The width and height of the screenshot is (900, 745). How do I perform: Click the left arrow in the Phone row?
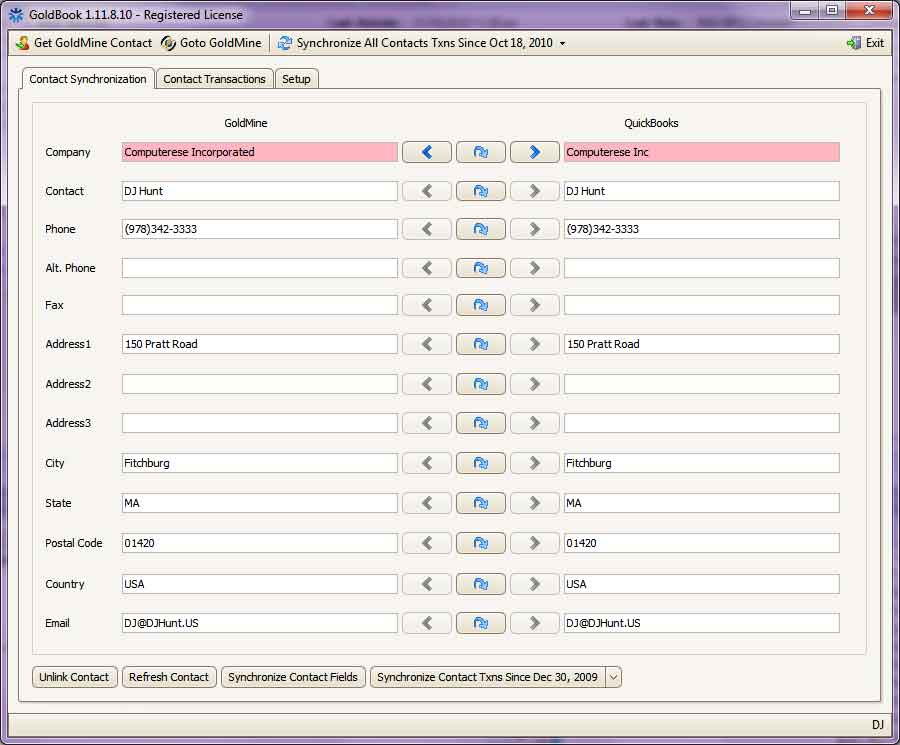(426, 229)
